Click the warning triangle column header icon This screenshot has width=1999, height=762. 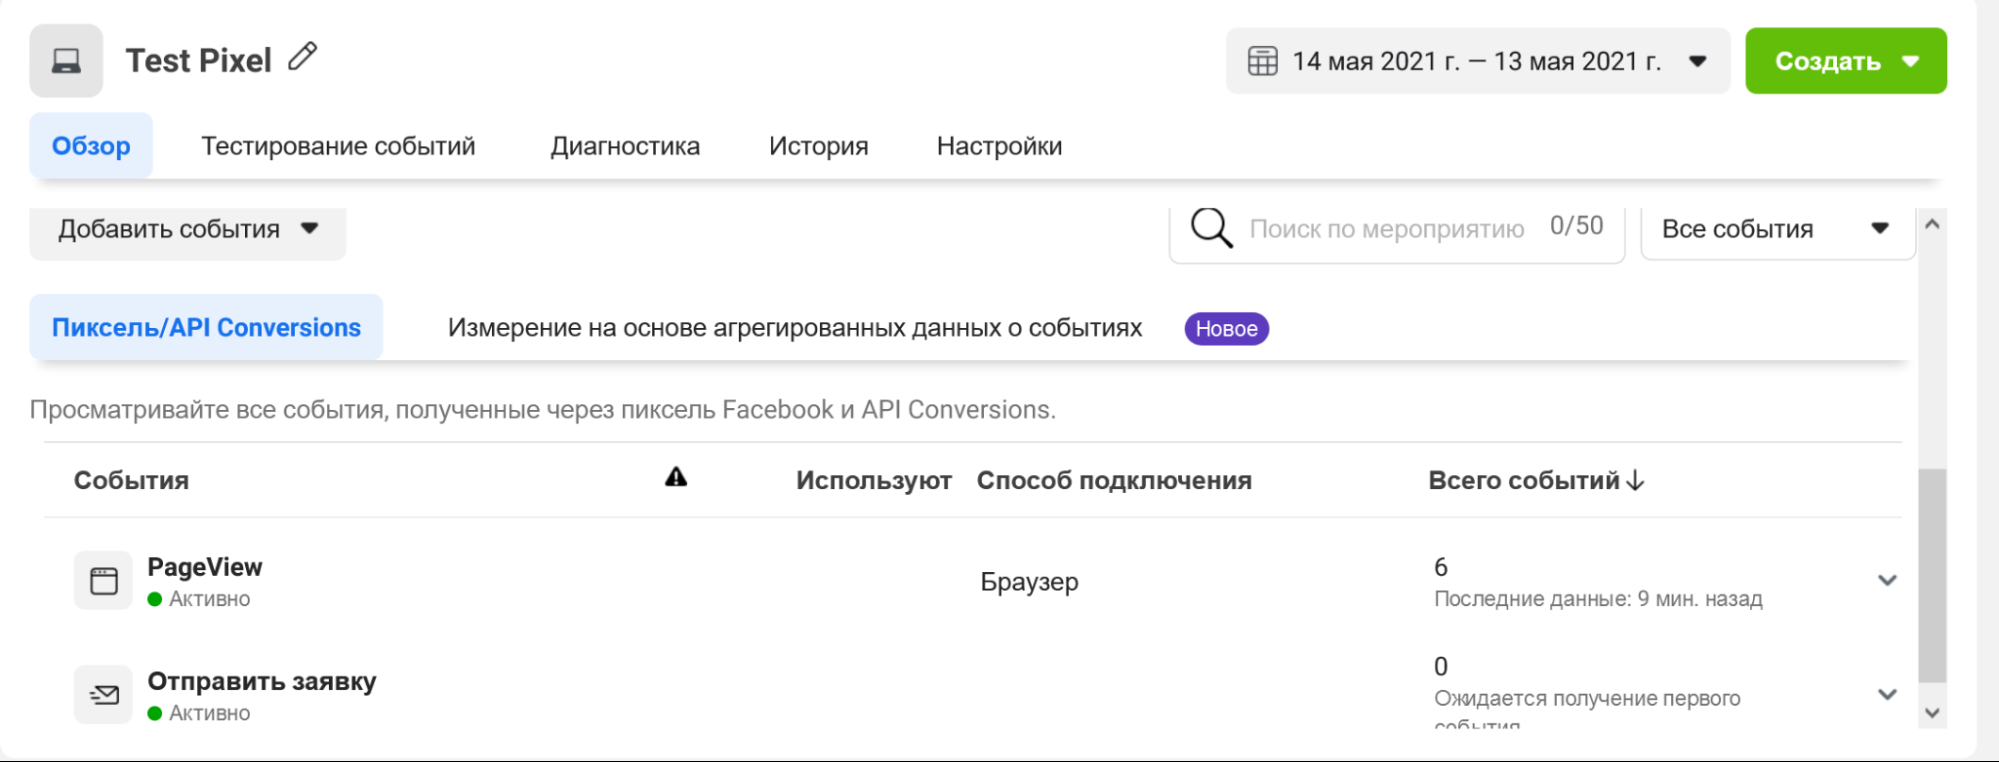coord(676,477)
